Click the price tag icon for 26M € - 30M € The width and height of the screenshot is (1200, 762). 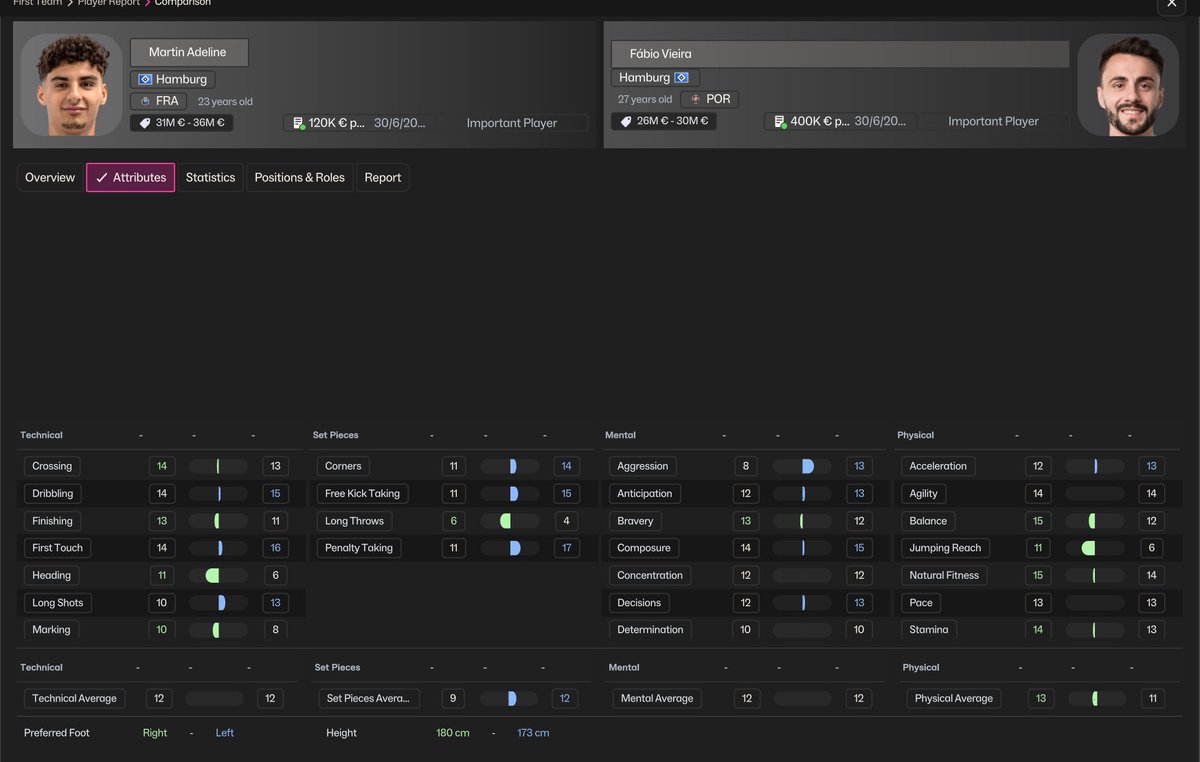click(x=626, y=121)
